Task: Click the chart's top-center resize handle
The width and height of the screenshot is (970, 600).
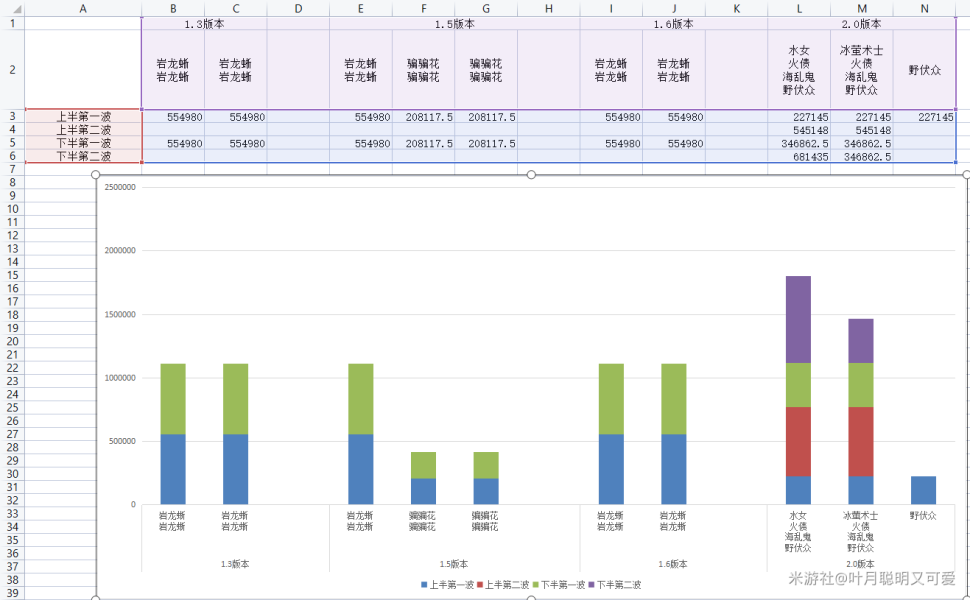Action: coord(531,175)
